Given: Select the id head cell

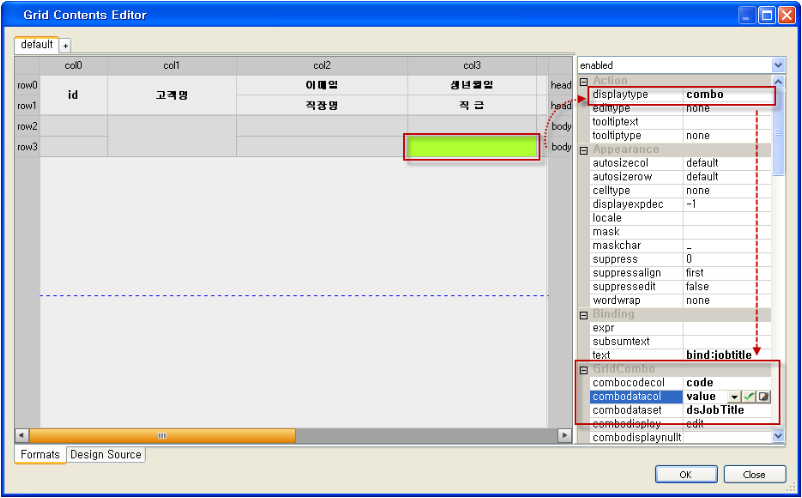Looking at the screenshot, I should [74, 95].
